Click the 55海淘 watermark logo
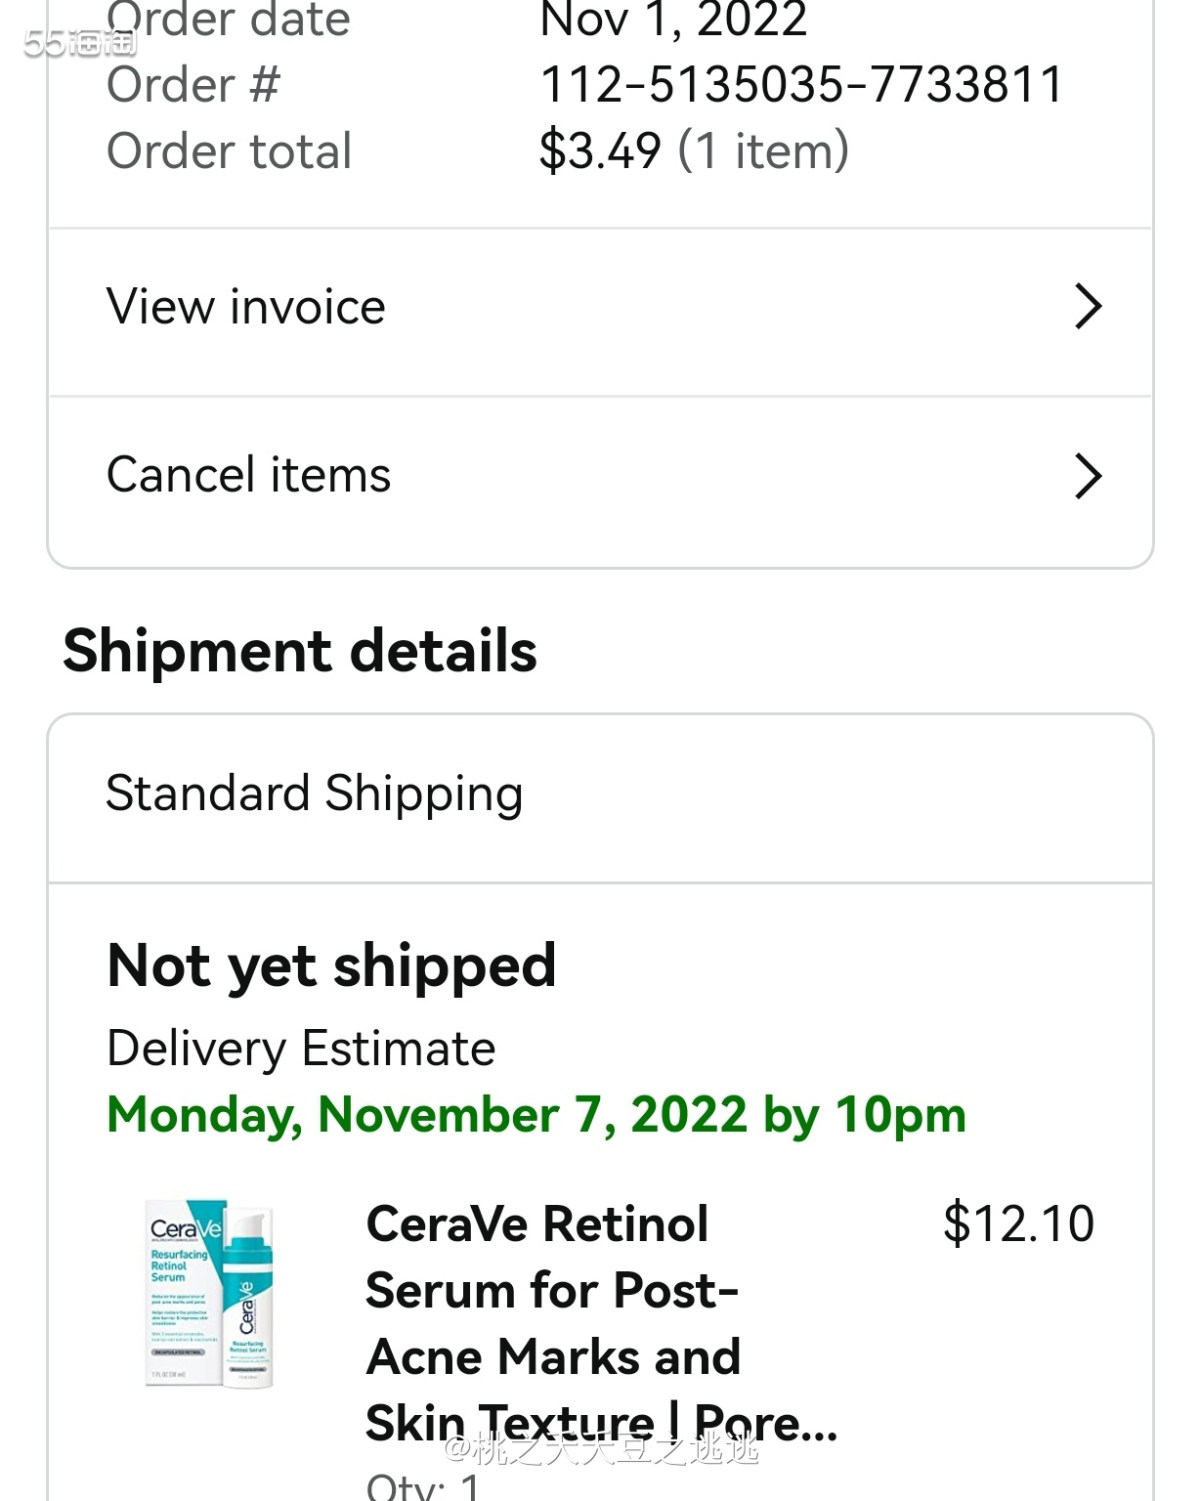This screenshot has height=1501, width=1200. [80, 43]
